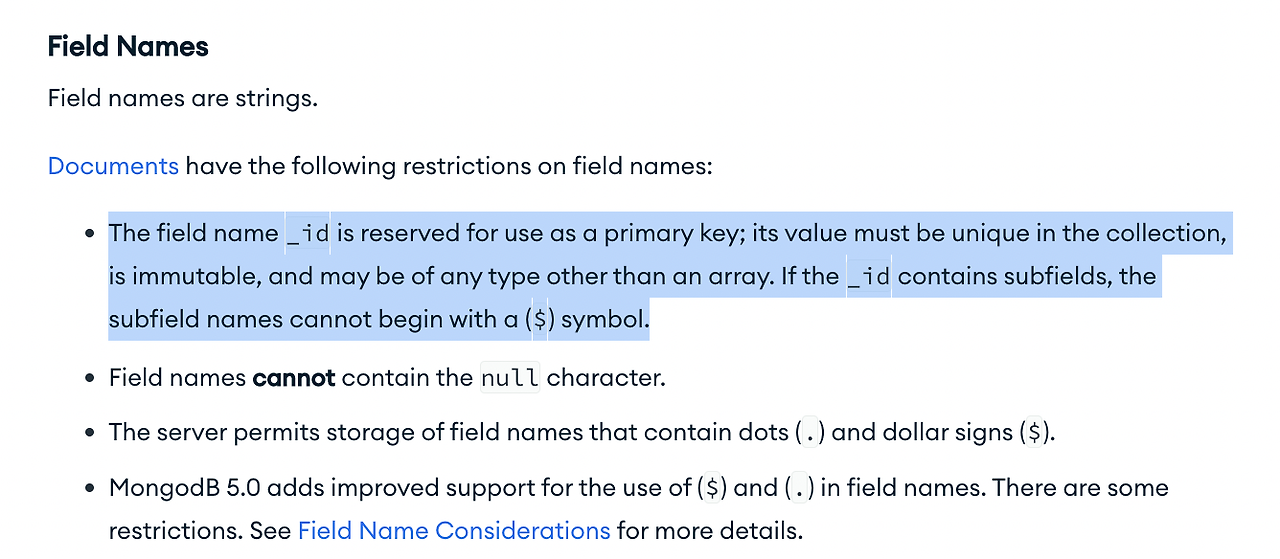Click 'primary key' in the highlighted text
1280x559 pixels.
click(657, 234)
